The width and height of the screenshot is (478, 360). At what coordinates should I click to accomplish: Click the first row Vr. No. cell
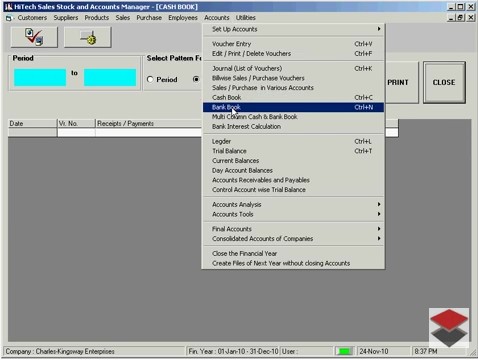tap(76, 133)
